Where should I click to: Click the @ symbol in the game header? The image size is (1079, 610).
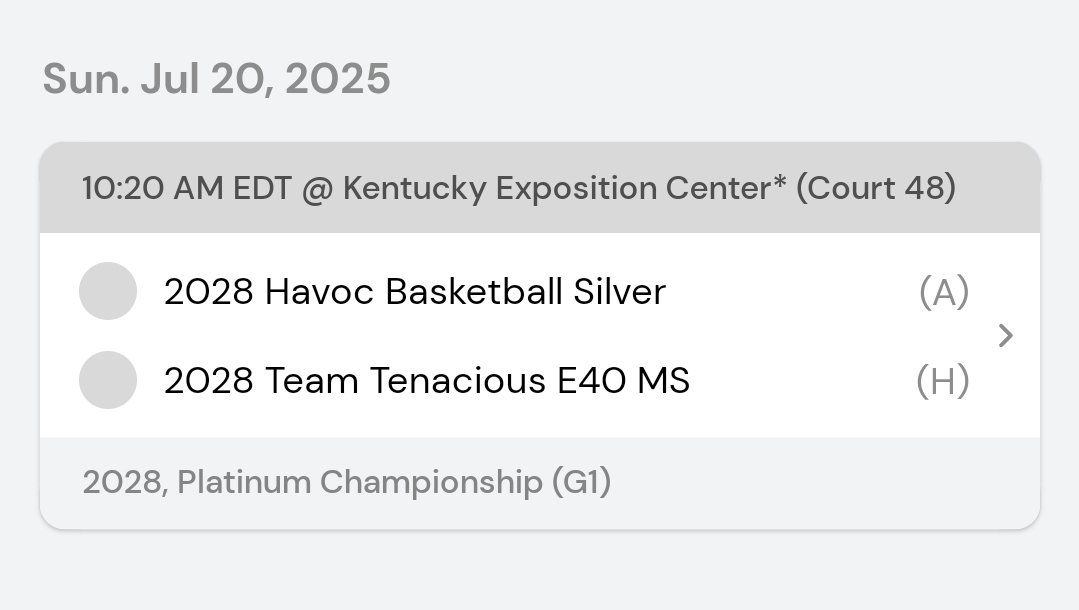314,188
